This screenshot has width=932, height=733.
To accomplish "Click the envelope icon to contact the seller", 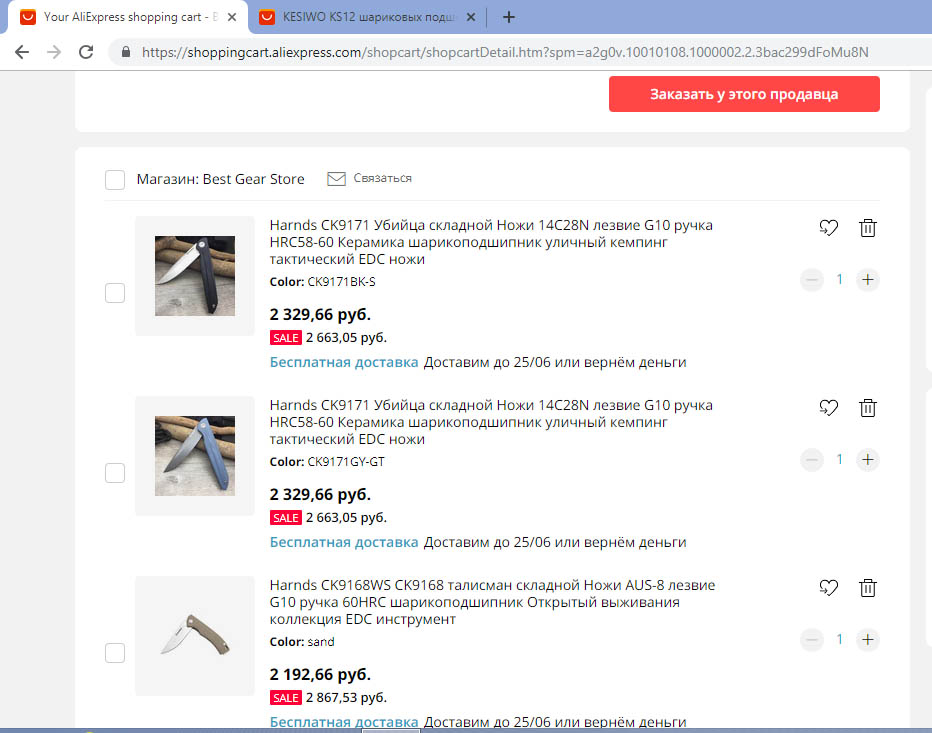I will tap(336, 178).
